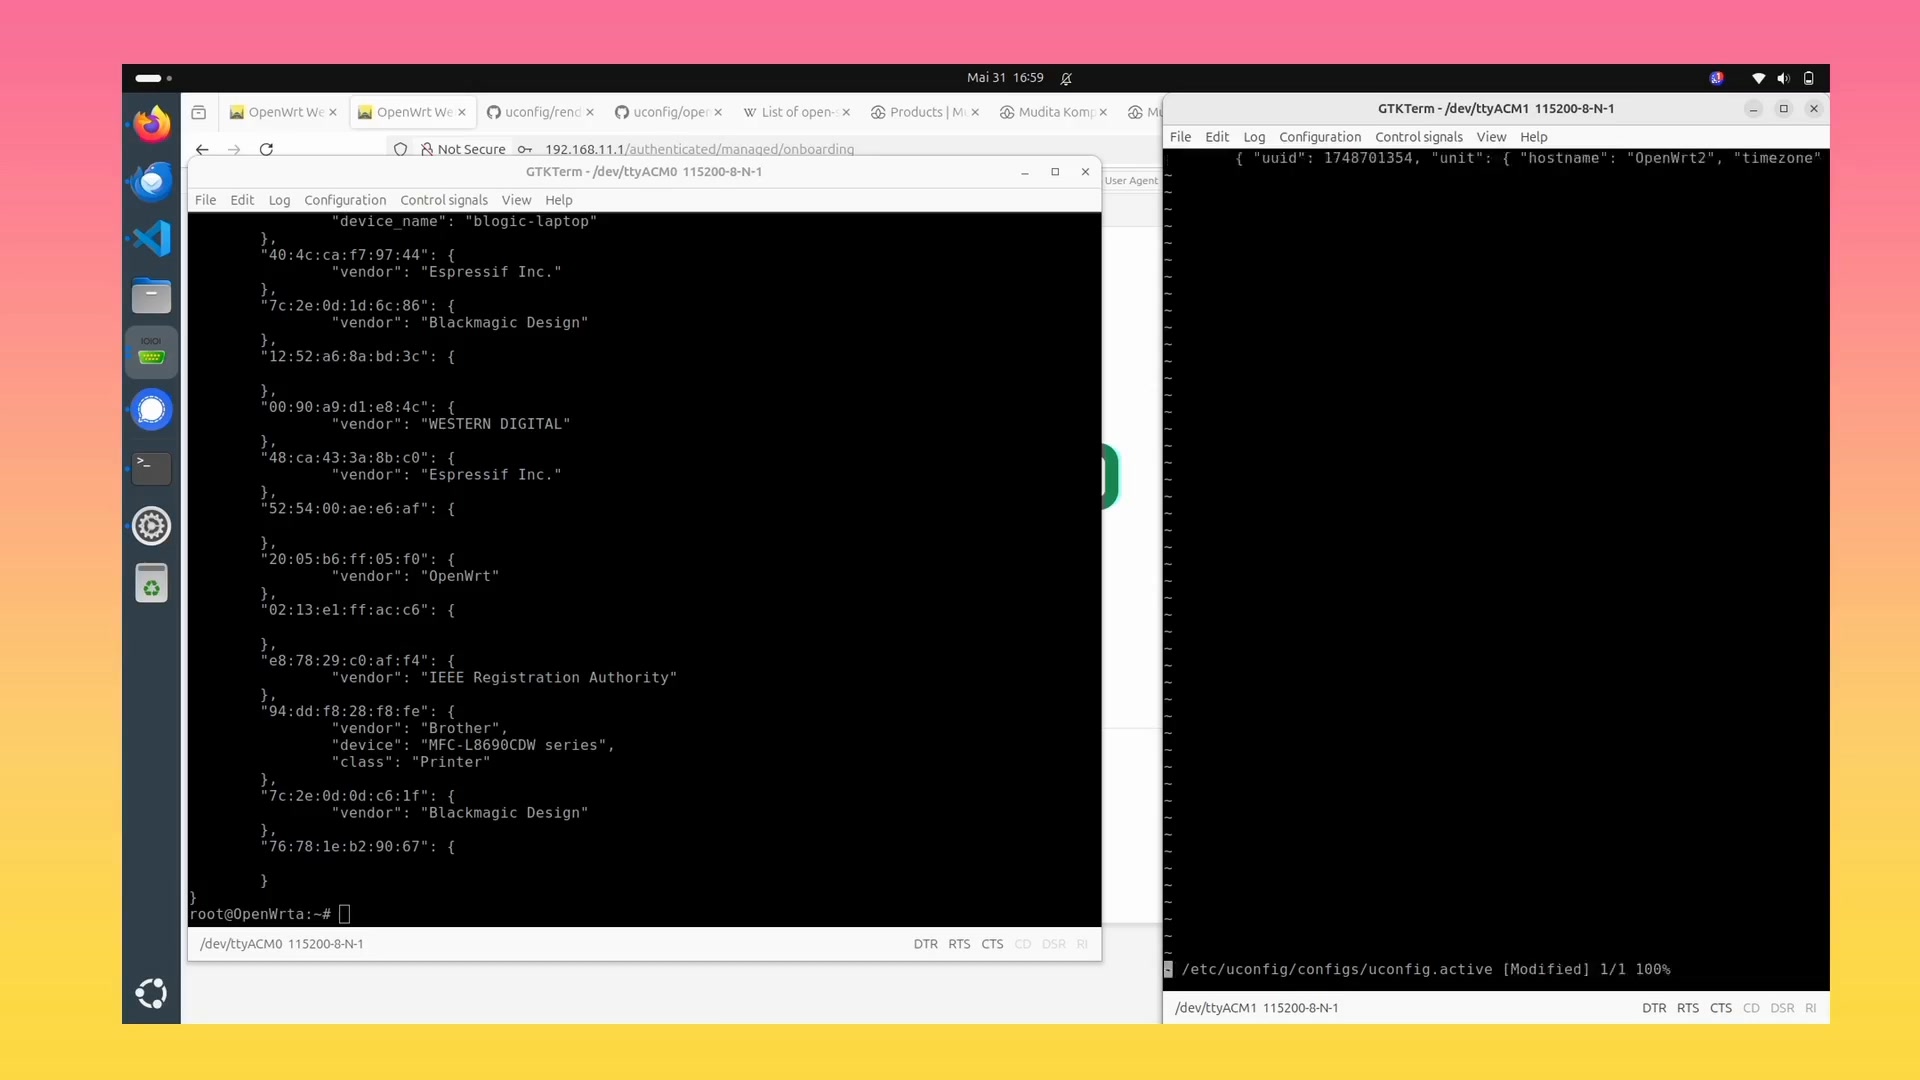The width and height of the screenshot is (1920, 1080).
Task: Open the Files manager dock icon
Action: [x=152, y=296]
